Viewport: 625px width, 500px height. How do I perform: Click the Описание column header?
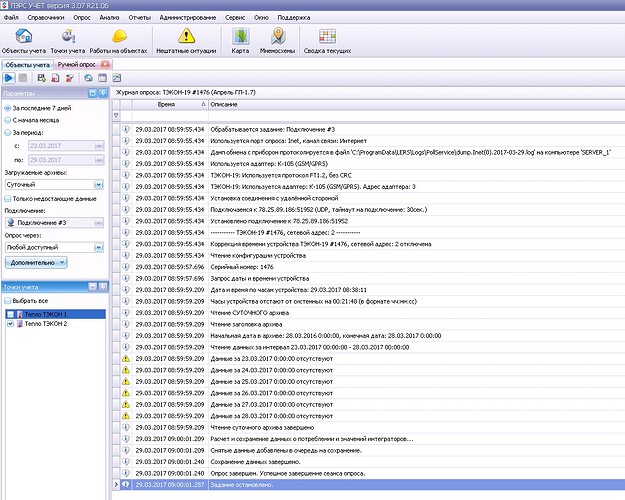pyautogui.click(x=417, y=104)
